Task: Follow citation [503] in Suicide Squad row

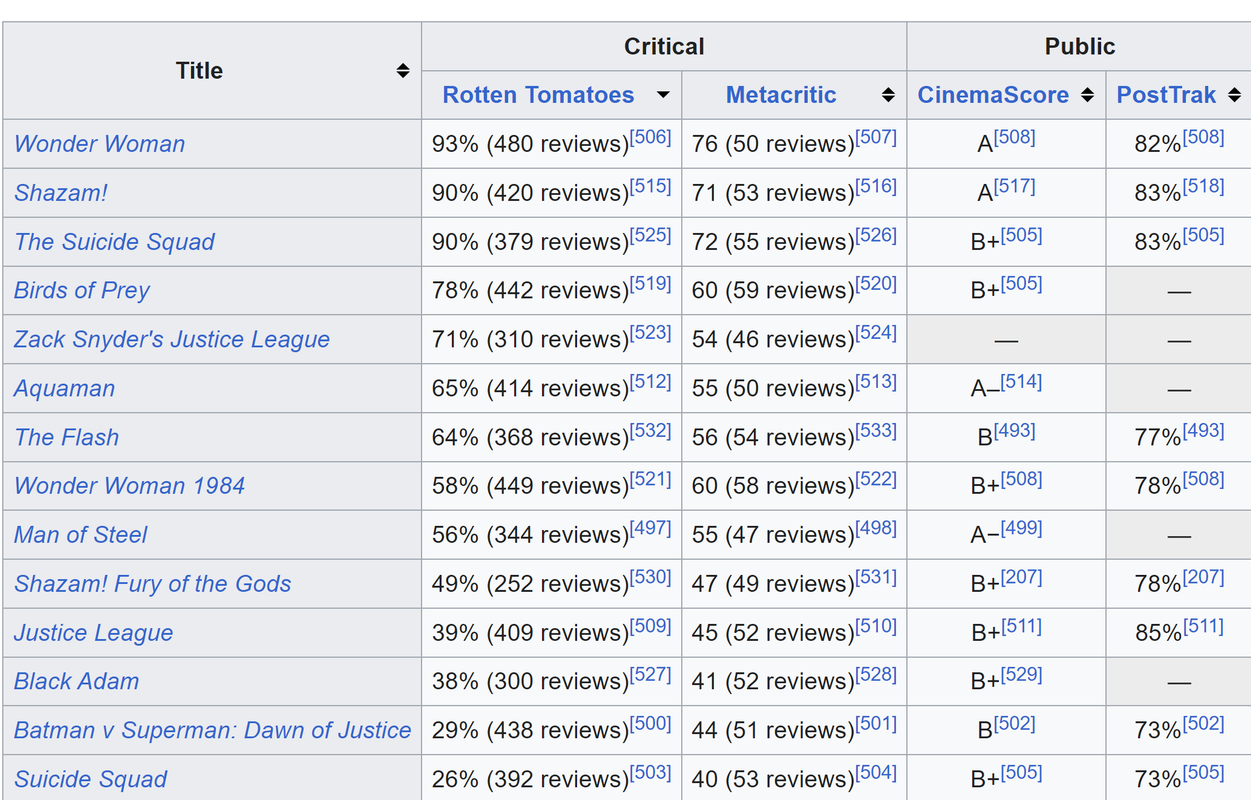Action: tap(650, 773)
